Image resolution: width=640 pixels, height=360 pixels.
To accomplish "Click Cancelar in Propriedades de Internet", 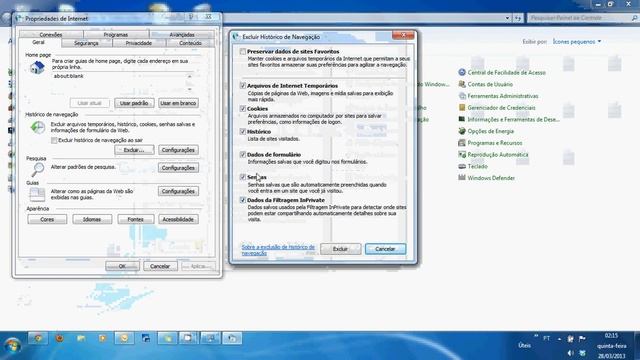I will (160, 266).
